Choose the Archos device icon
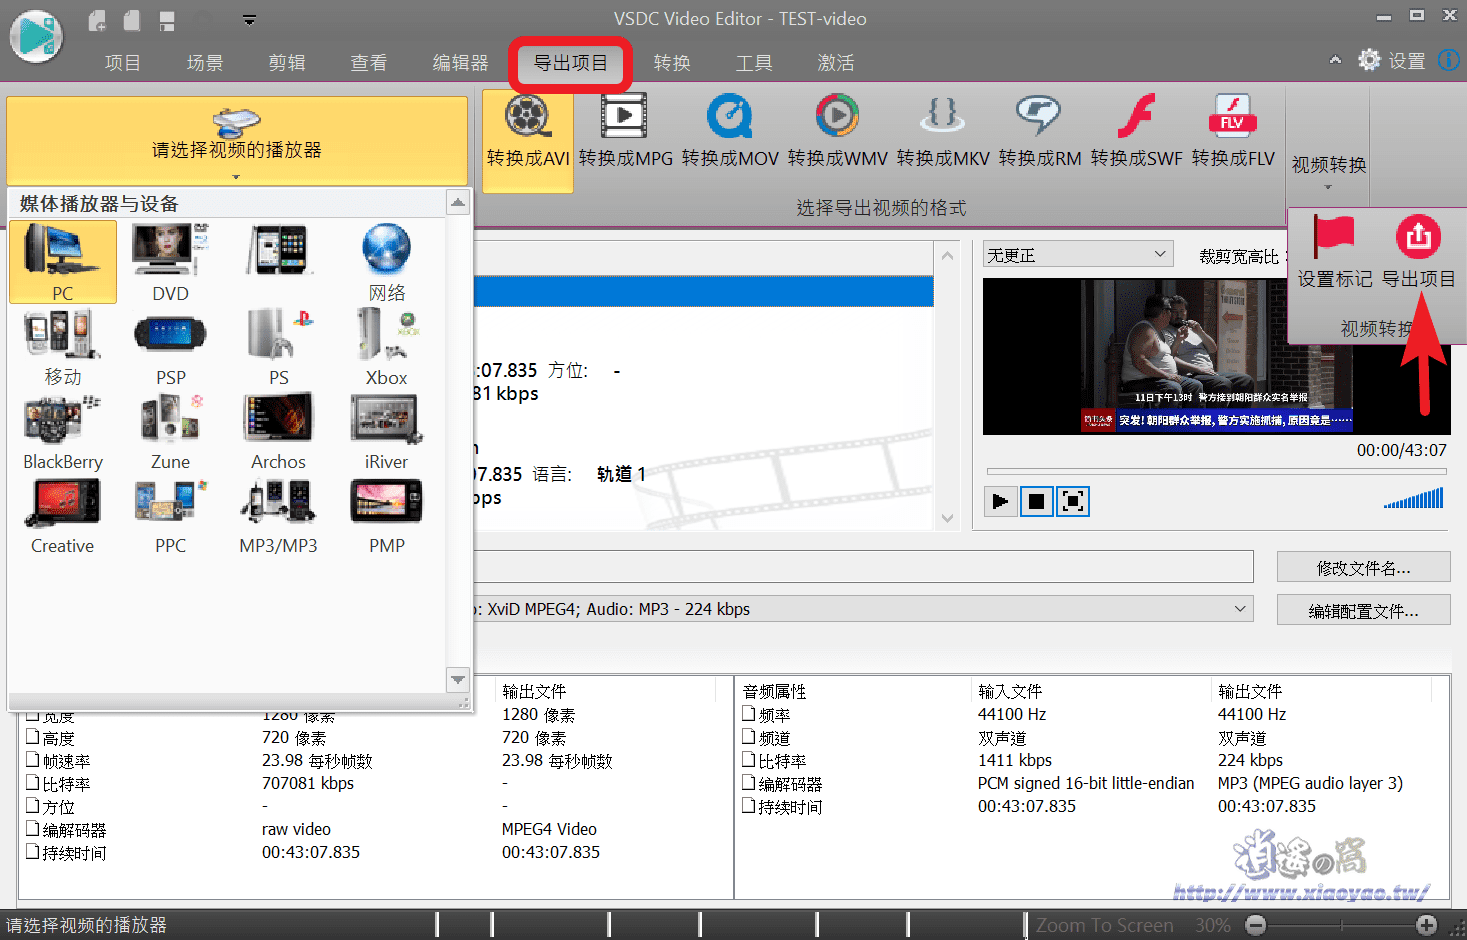The height and width of the screenshot is (940, 1467). 279,430
